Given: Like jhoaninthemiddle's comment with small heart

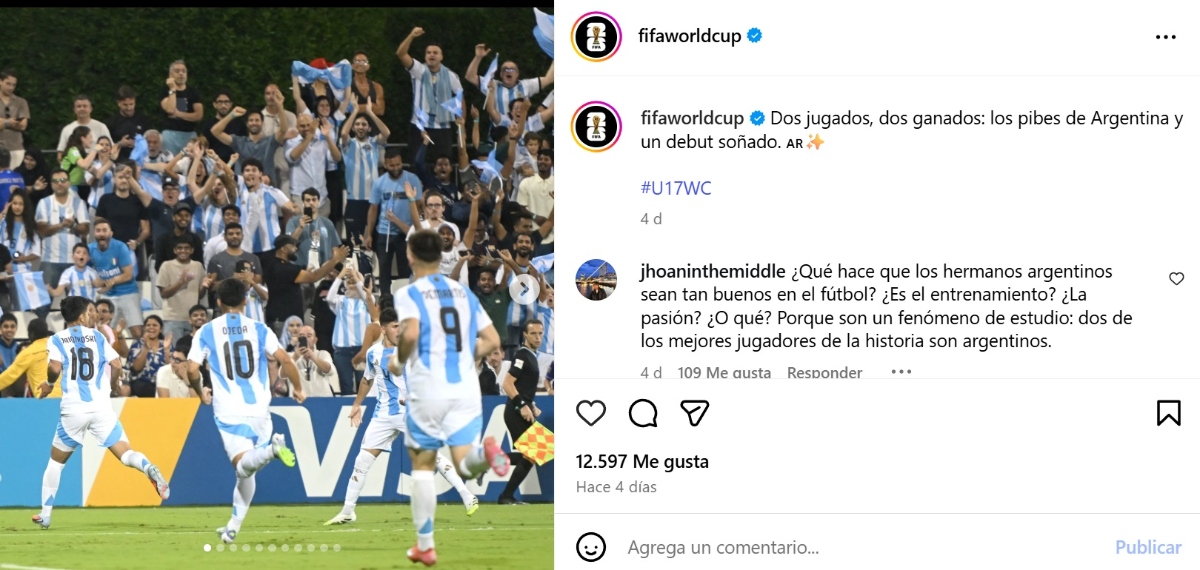Looking at the screenshot, I should click(1176, 279).
